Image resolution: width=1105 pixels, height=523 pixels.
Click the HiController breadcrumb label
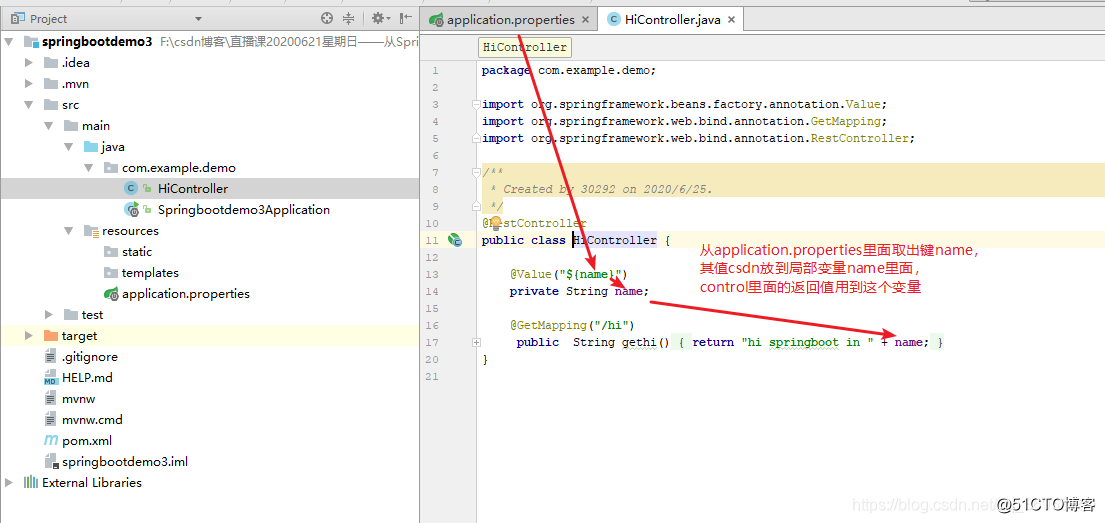[525, 47]
